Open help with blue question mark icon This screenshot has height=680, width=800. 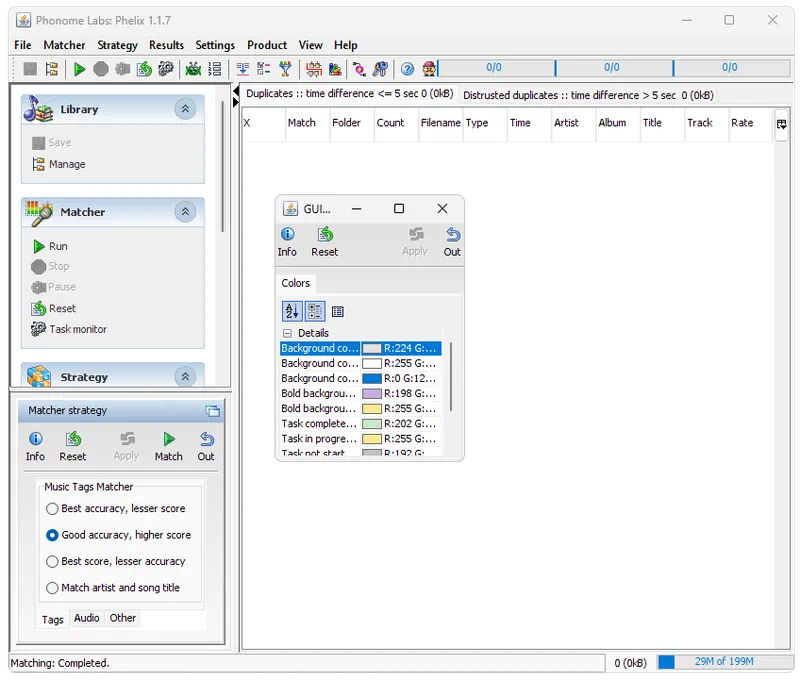click(x=407, y=69)
